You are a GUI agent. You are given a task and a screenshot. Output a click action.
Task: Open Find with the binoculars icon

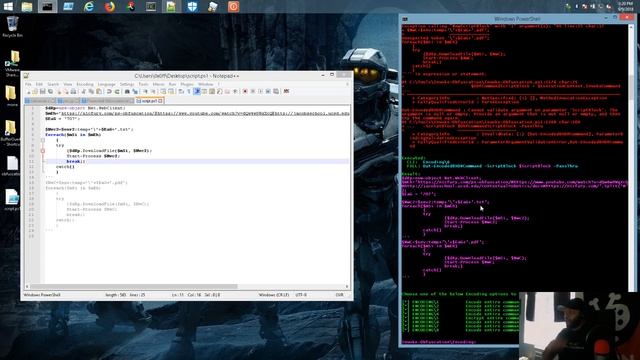127,91
